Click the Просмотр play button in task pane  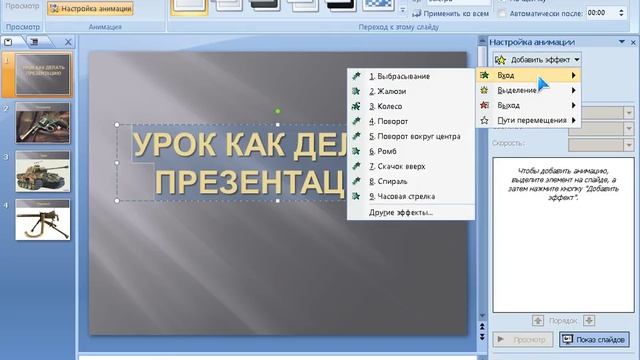pos(523,340)
